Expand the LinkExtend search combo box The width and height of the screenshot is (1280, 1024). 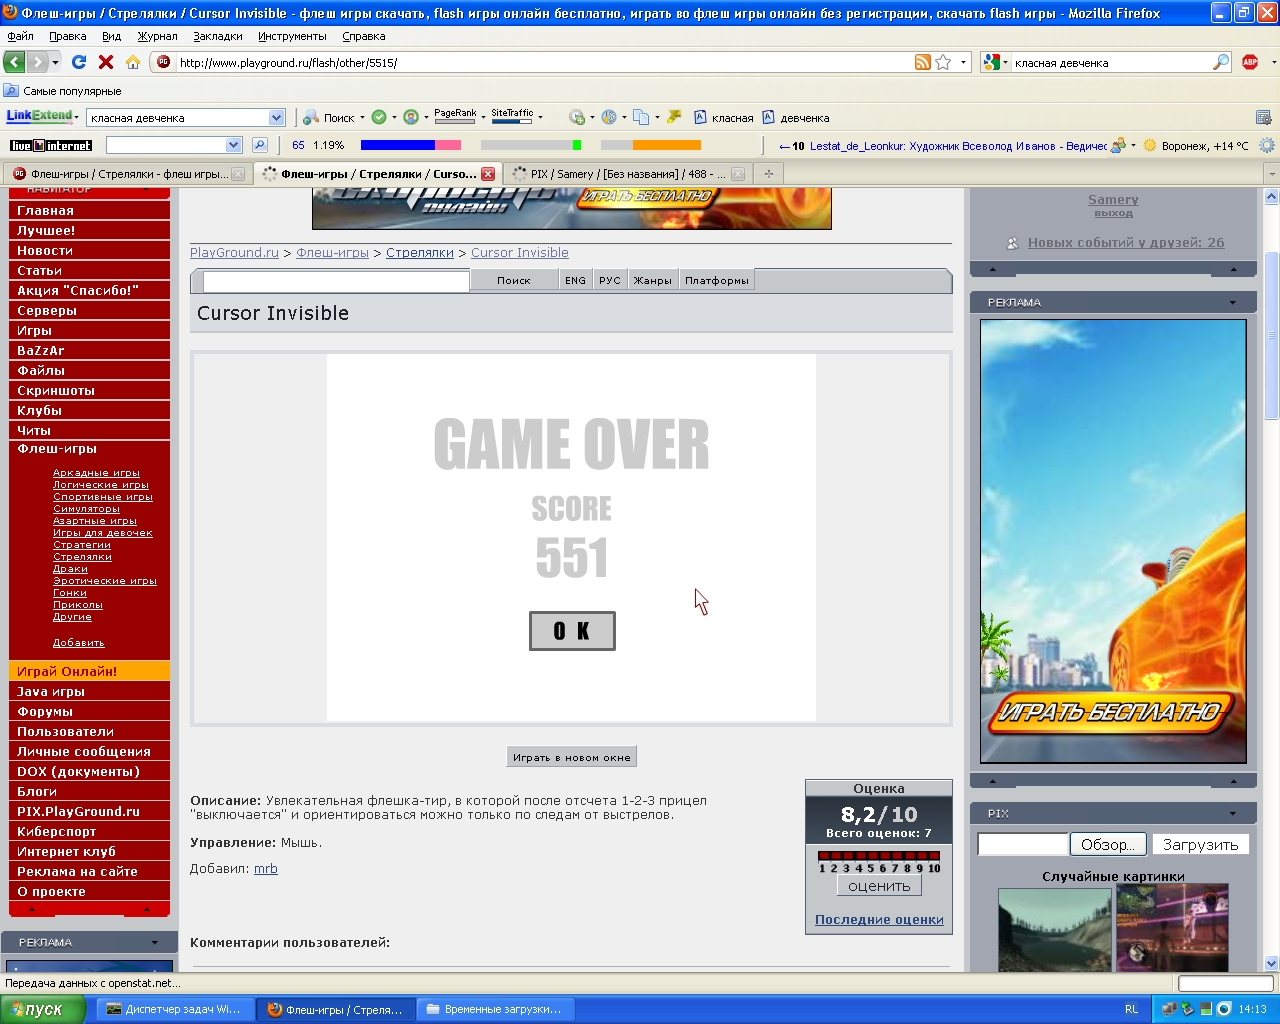click(277, 118)
